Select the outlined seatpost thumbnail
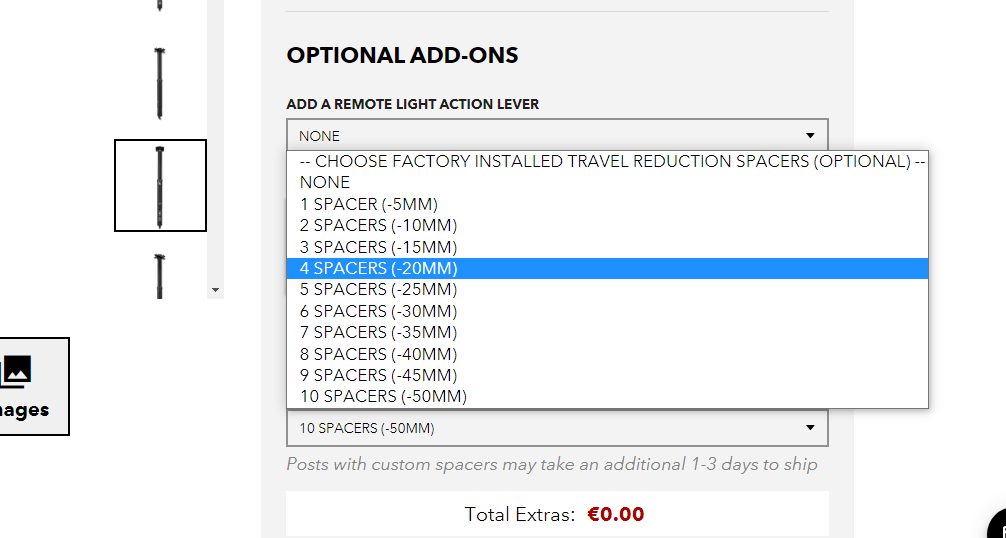The width and height of the screenshot is (1006, 538). [160, 185]
